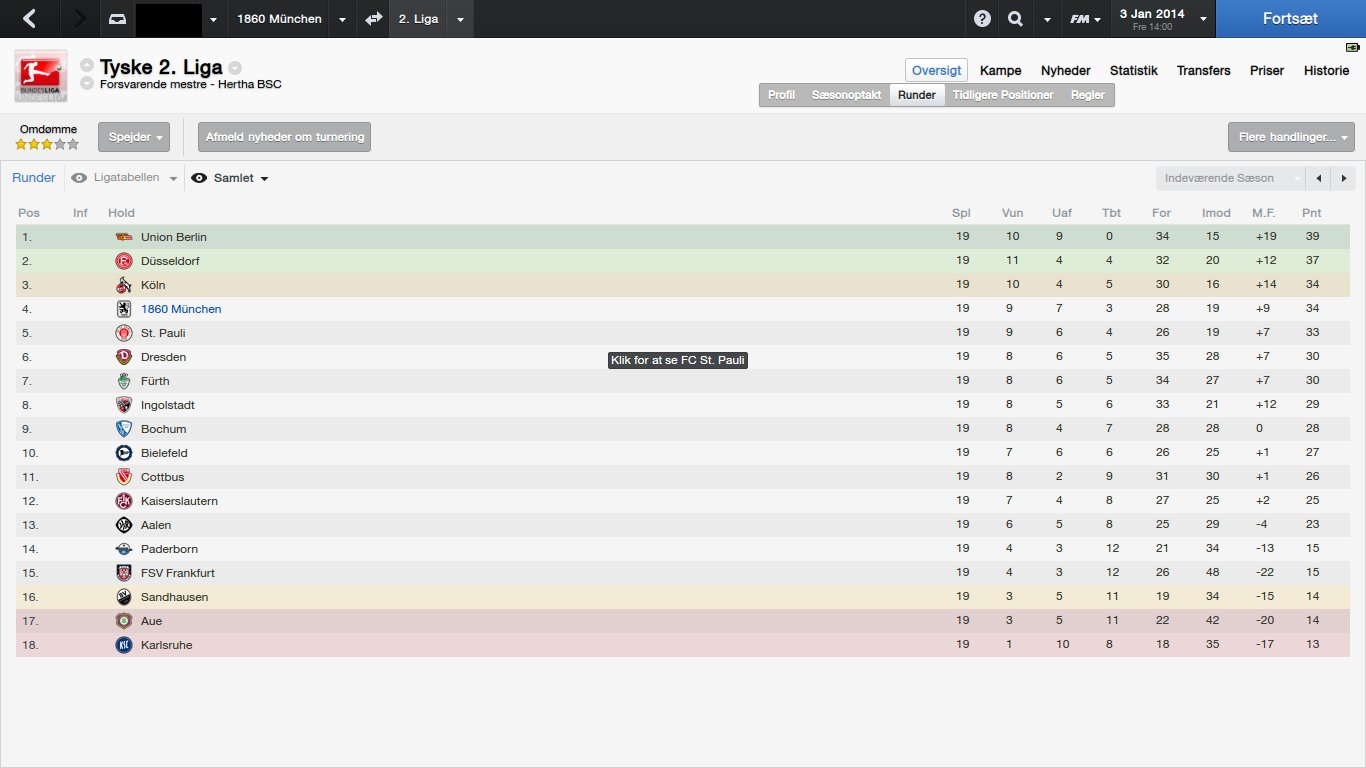
Task: Open the help question mark icon
Action: tap(983, 19)
